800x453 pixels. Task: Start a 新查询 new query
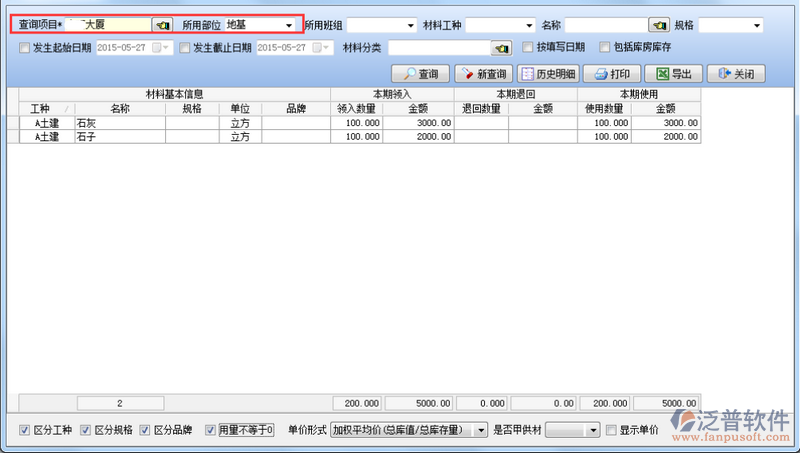(x=482, y=74)
